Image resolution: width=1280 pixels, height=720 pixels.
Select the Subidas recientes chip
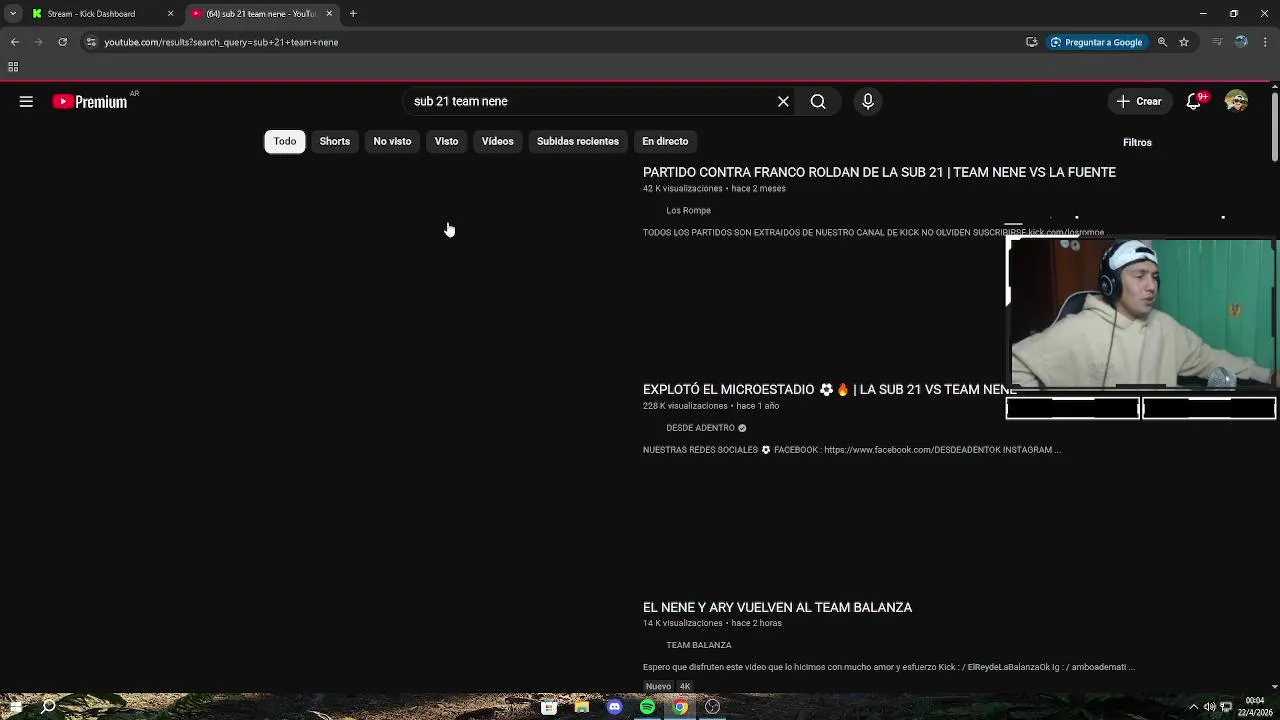(x=578, y=141)
